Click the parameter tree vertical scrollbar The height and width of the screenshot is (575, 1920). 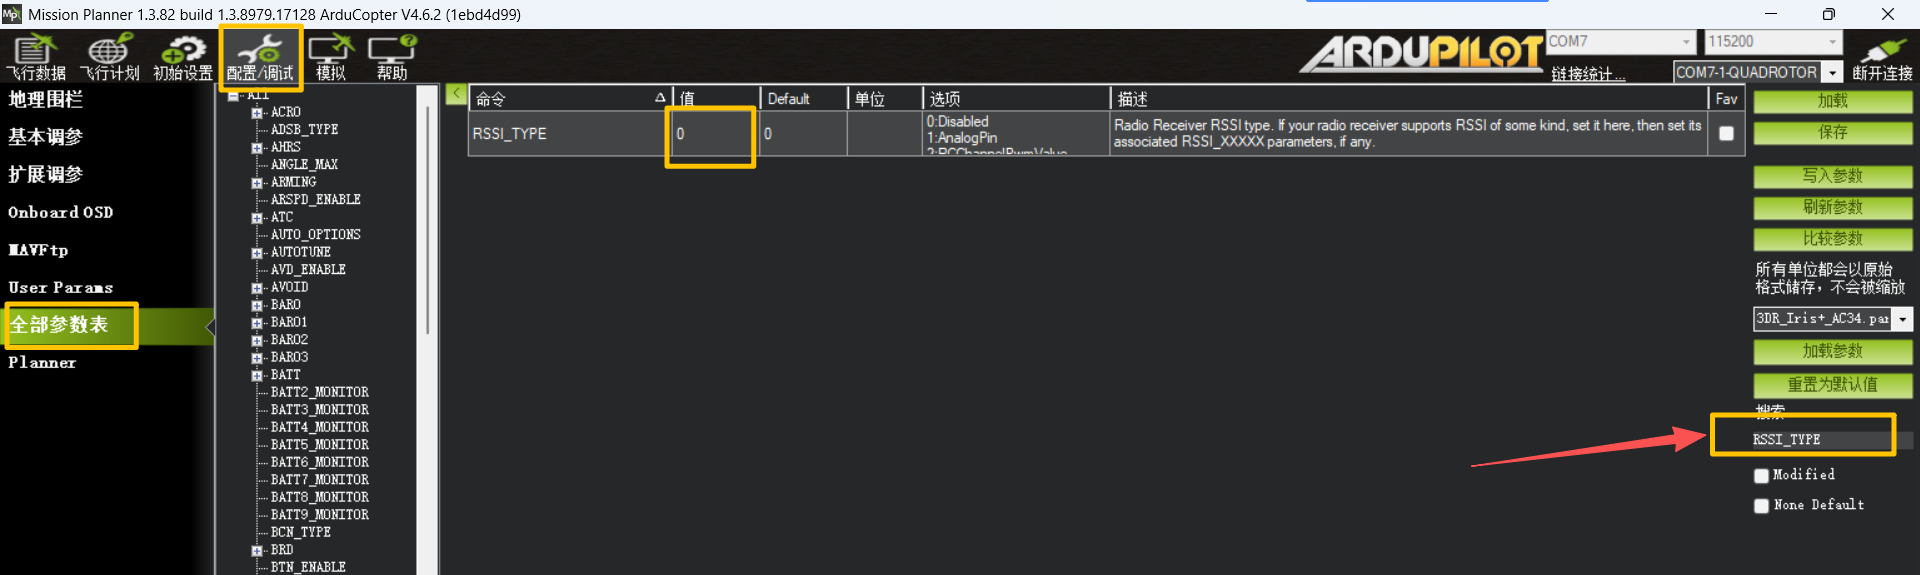(428, 220)
